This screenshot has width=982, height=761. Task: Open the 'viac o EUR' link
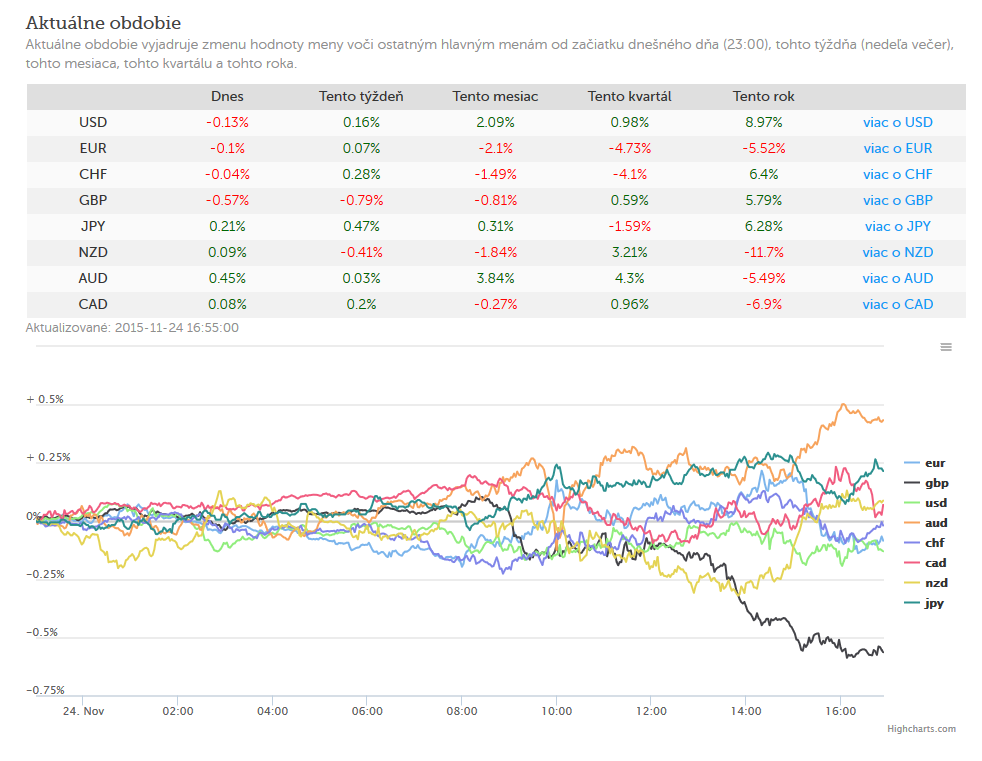[x=897, y=148]
